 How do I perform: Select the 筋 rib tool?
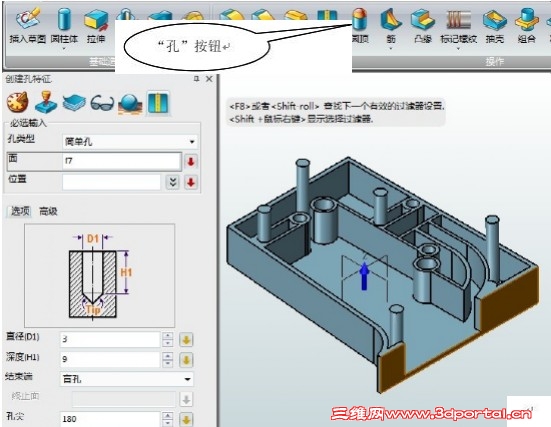tap(391, 26)
